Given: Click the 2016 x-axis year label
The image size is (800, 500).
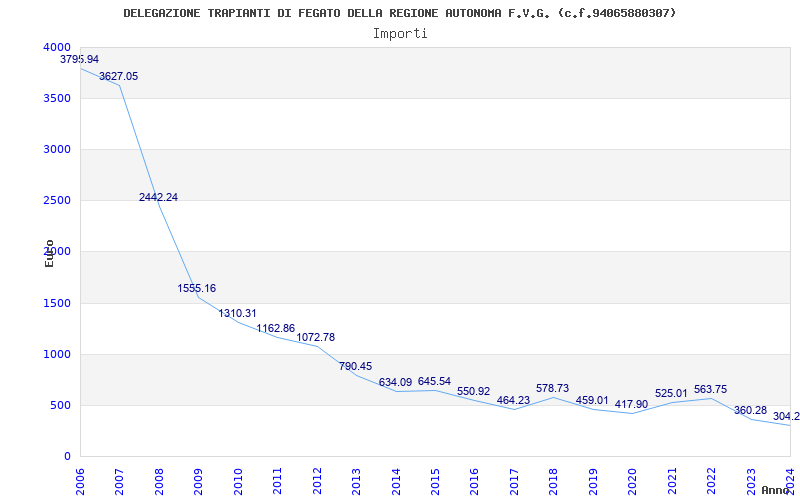Looking at the screenshot, I should (474, 481).
